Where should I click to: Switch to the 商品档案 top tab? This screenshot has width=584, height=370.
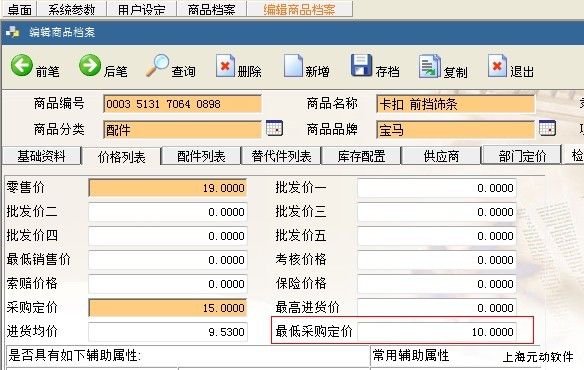[x=212, y=9]
